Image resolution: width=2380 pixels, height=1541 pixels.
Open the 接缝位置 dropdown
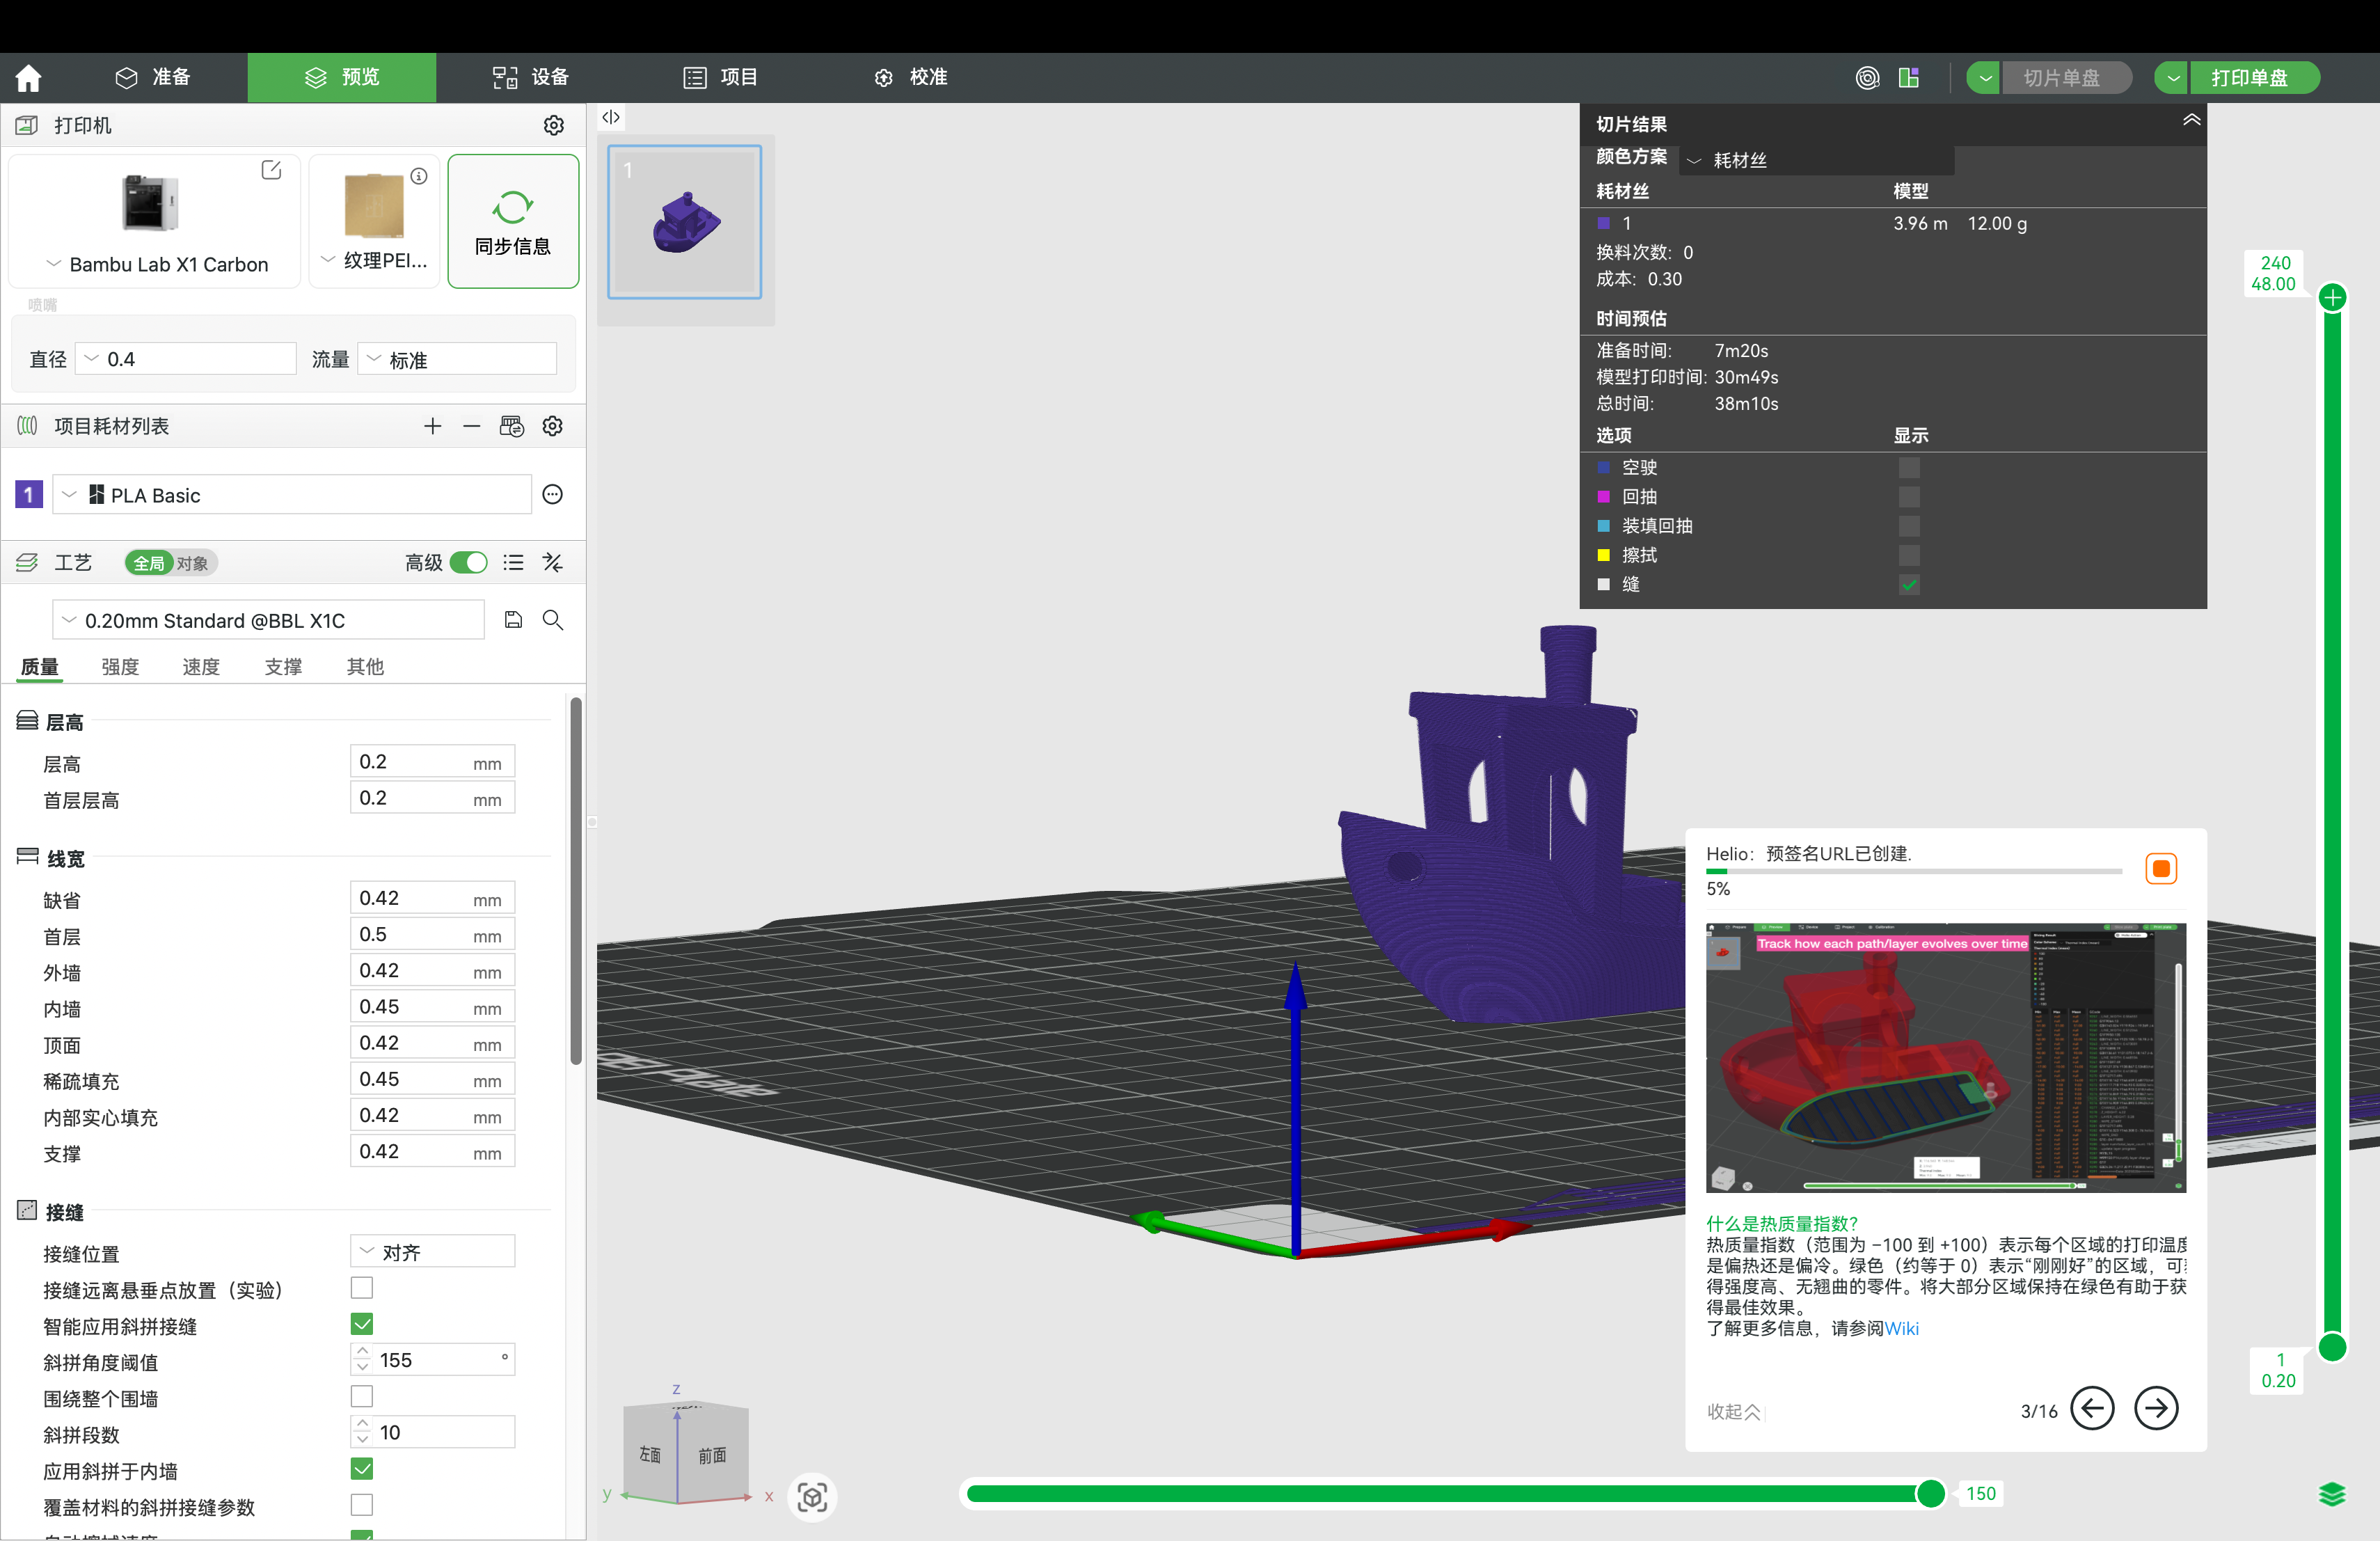pos(433,1252)
